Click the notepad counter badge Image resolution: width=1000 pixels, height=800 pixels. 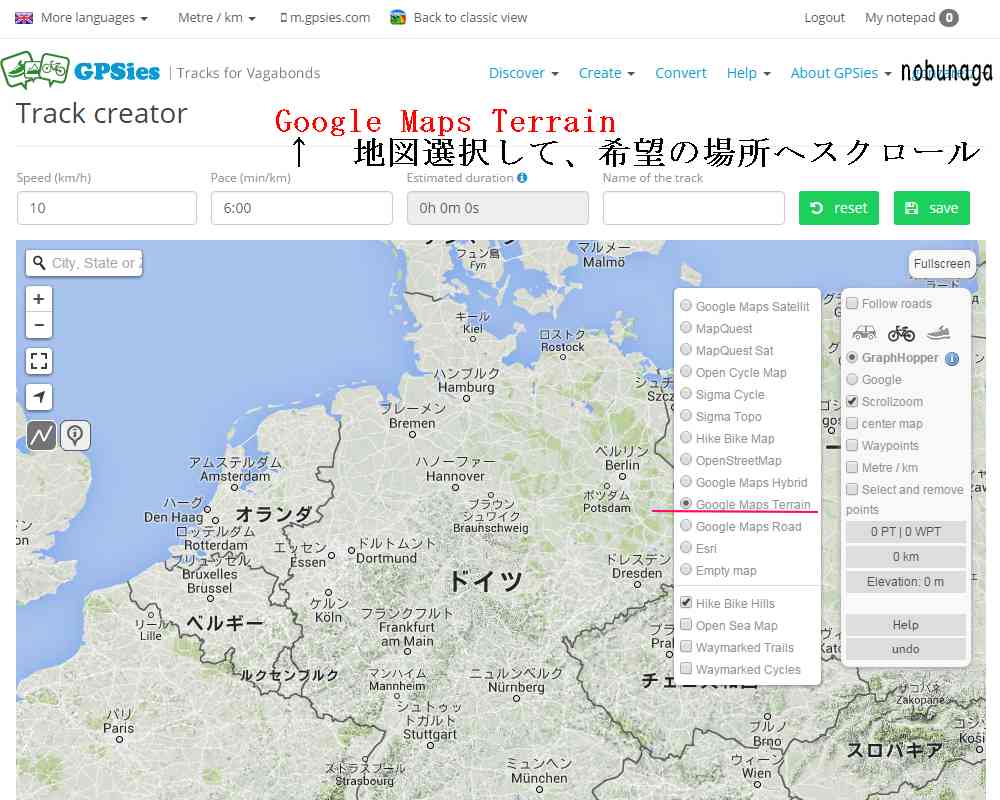point(949,18)
